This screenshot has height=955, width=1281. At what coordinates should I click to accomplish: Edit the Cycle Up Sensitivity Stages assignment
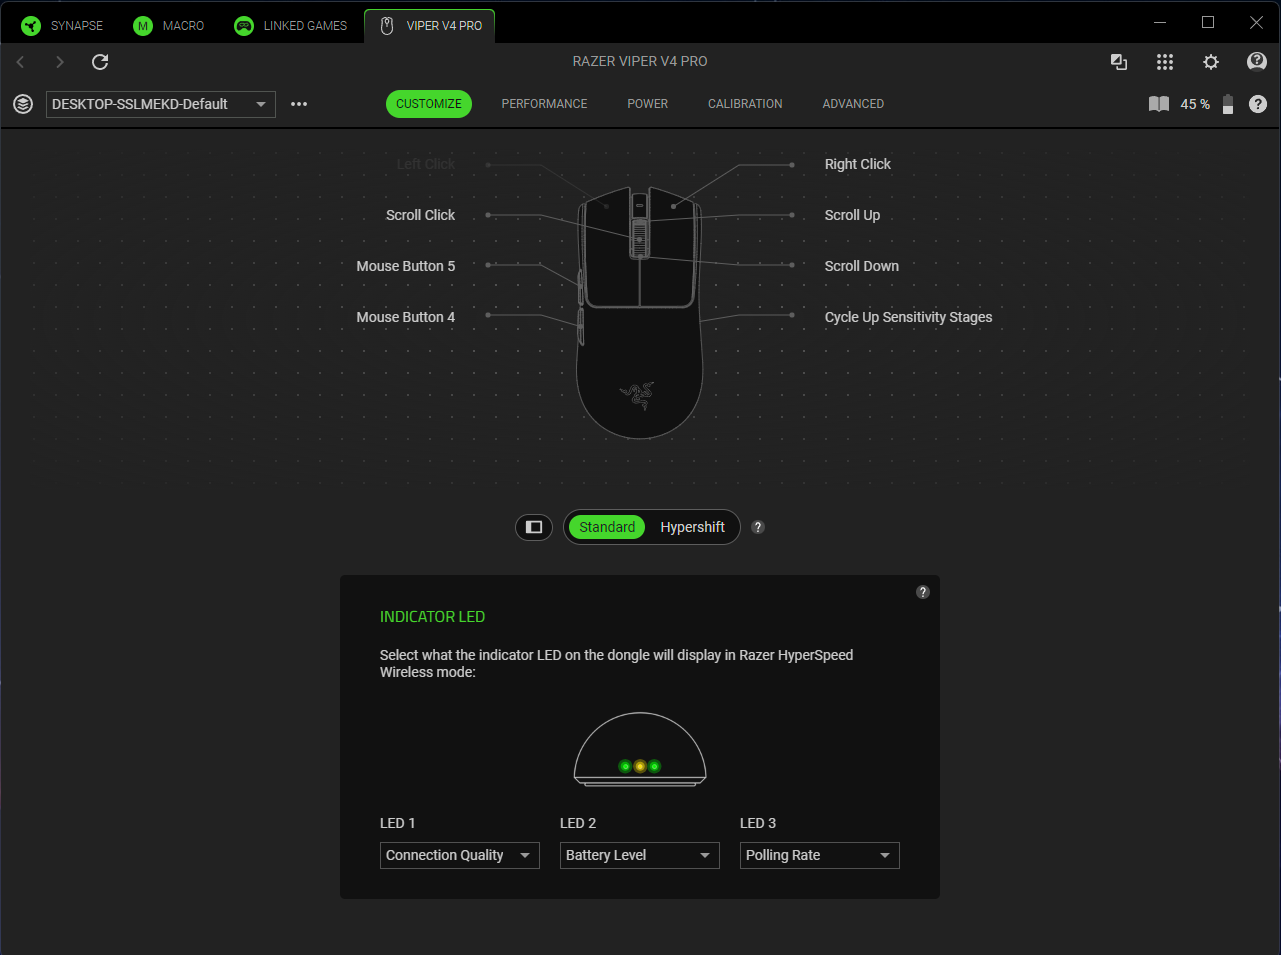pos(909,317)
